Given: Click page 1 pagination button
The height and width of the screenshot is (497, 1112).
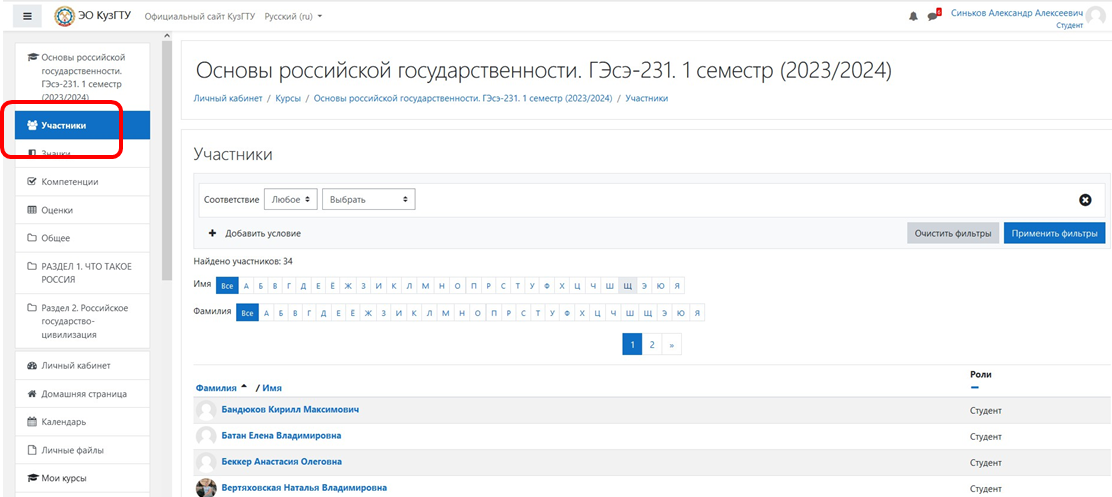Looking at the screenshot, I should tap(632, 345).
